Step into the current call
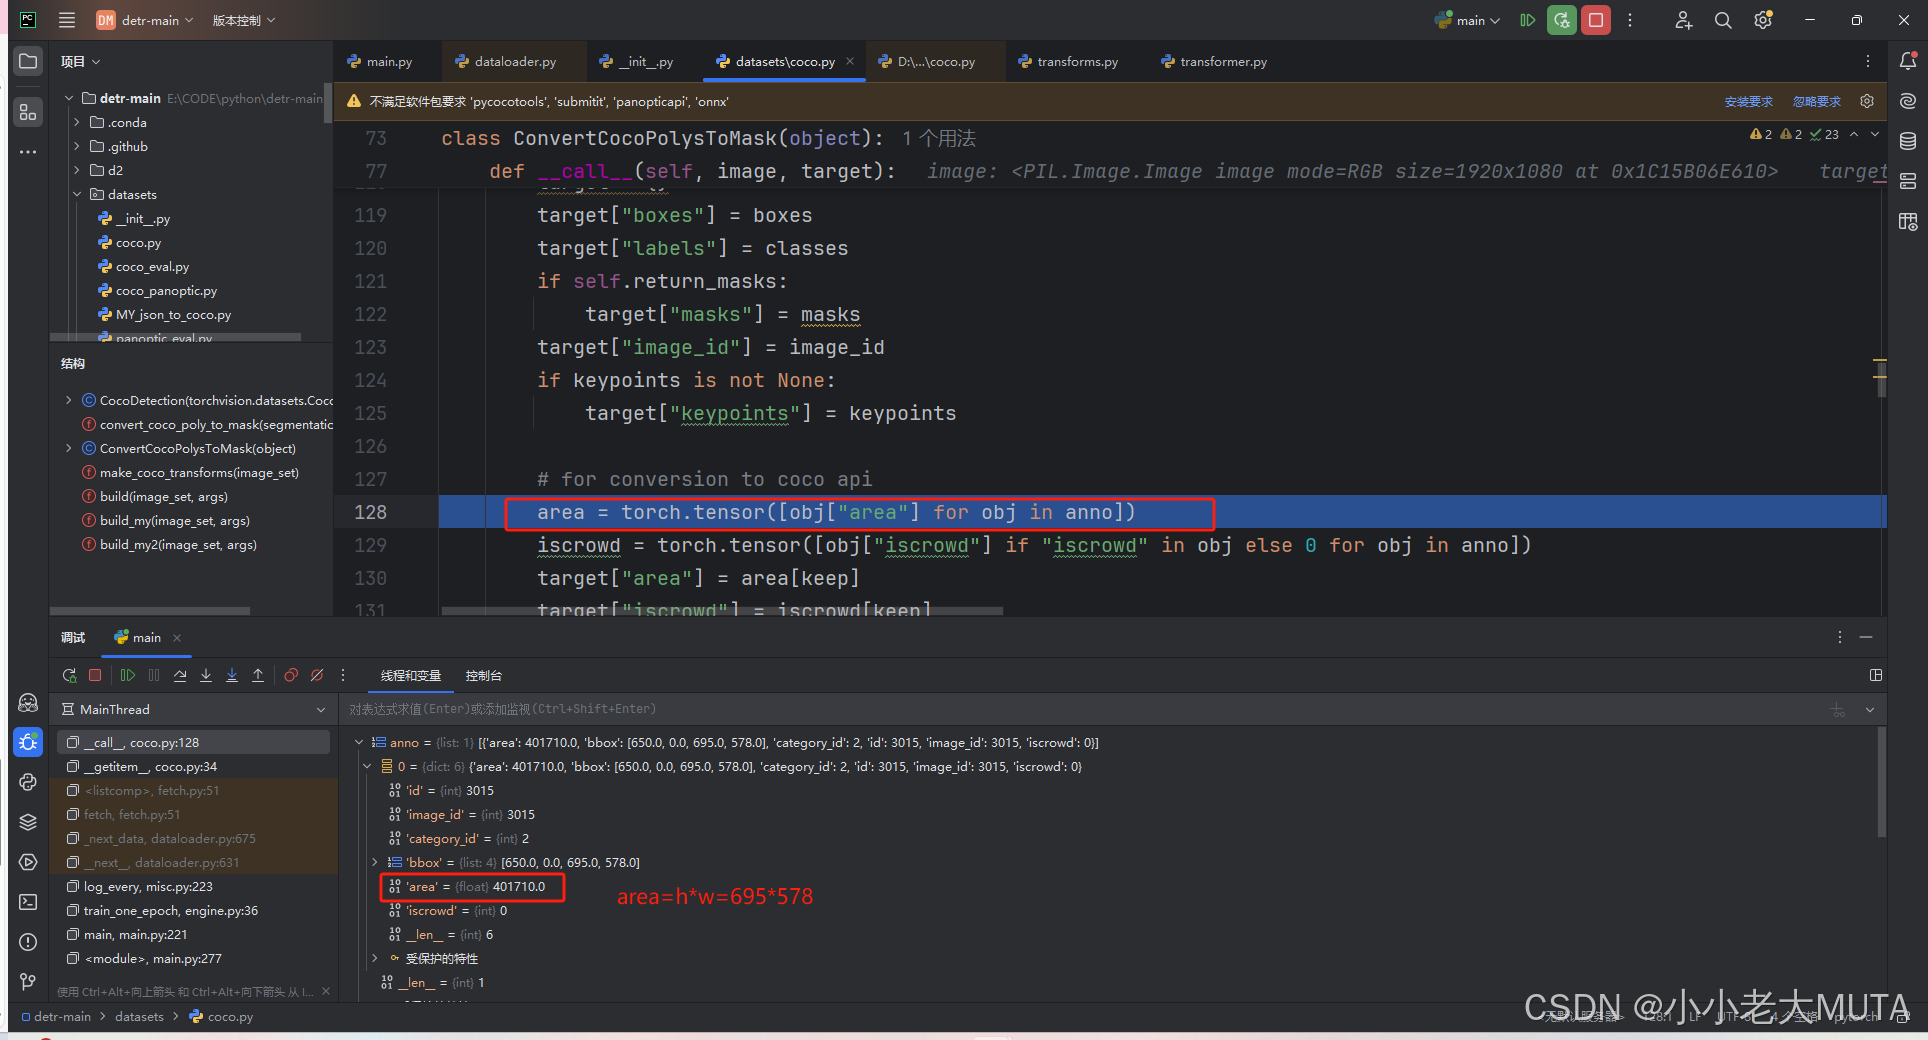Image resolution: width=1928 pixels, height=1040 pixels. [206, 675]
